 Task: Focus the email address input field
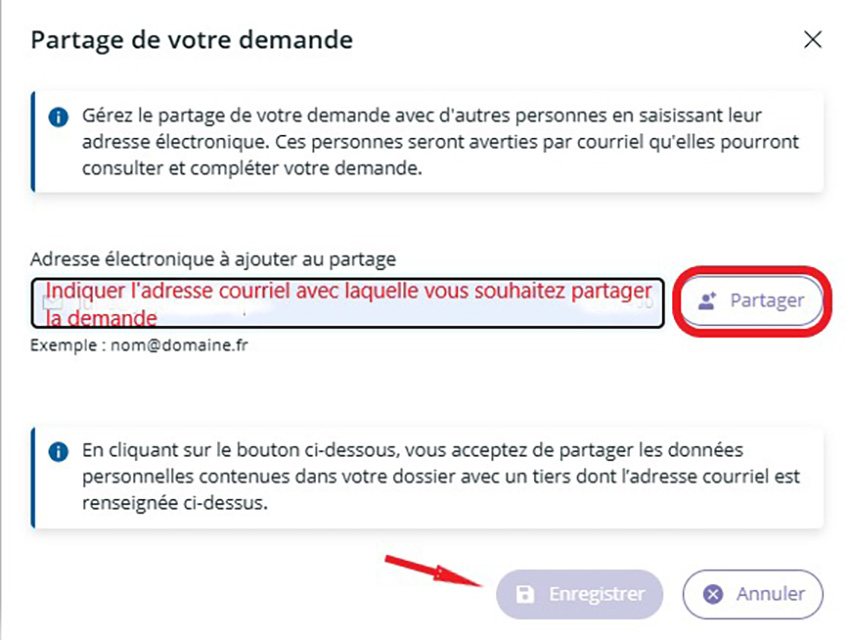click(347, 303)
